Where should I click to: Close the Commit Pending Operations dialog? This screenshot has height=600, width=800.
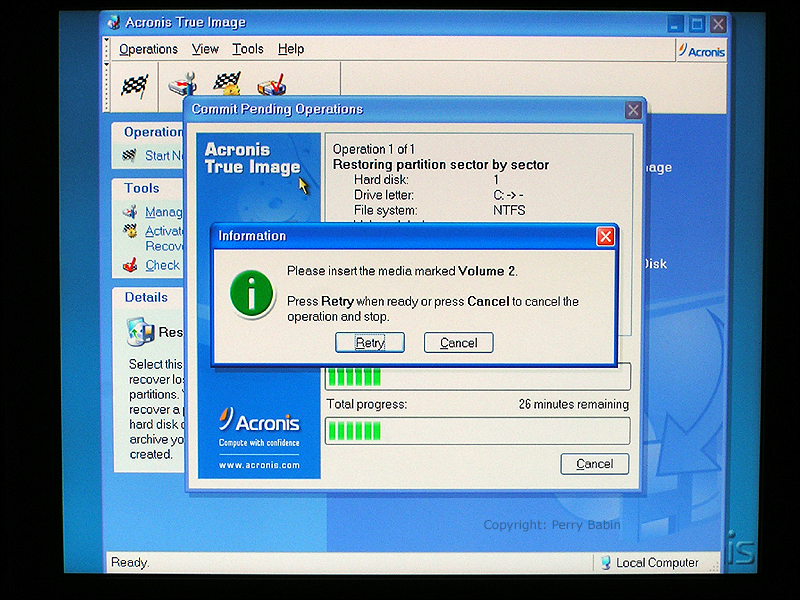(x=633, y=110)
